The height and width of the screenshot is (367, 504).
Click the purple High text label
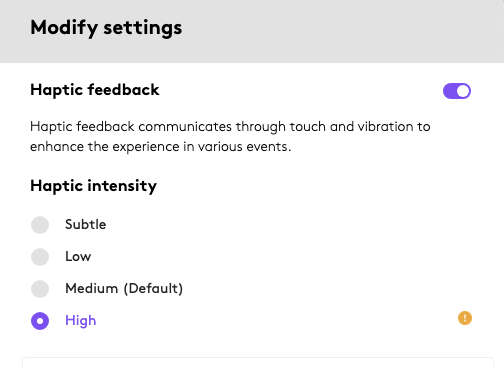[x=81, y=321]
